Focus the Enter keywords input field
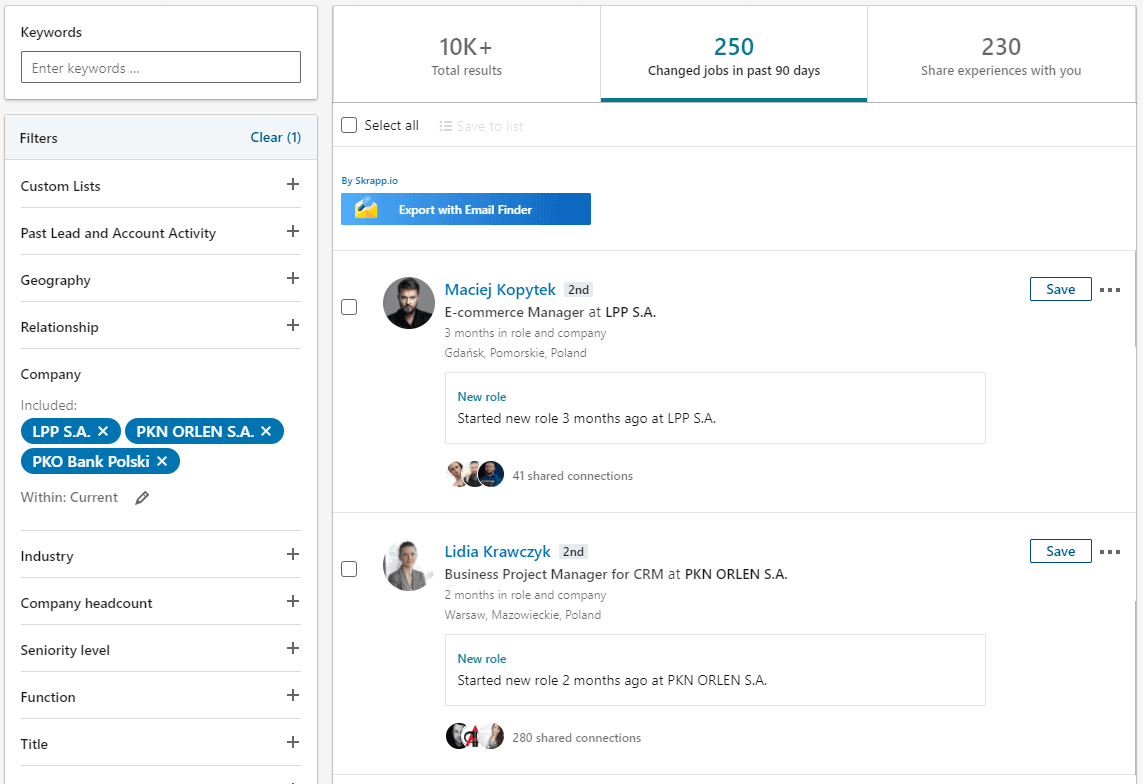The image size is (1143, 784). 160,67
